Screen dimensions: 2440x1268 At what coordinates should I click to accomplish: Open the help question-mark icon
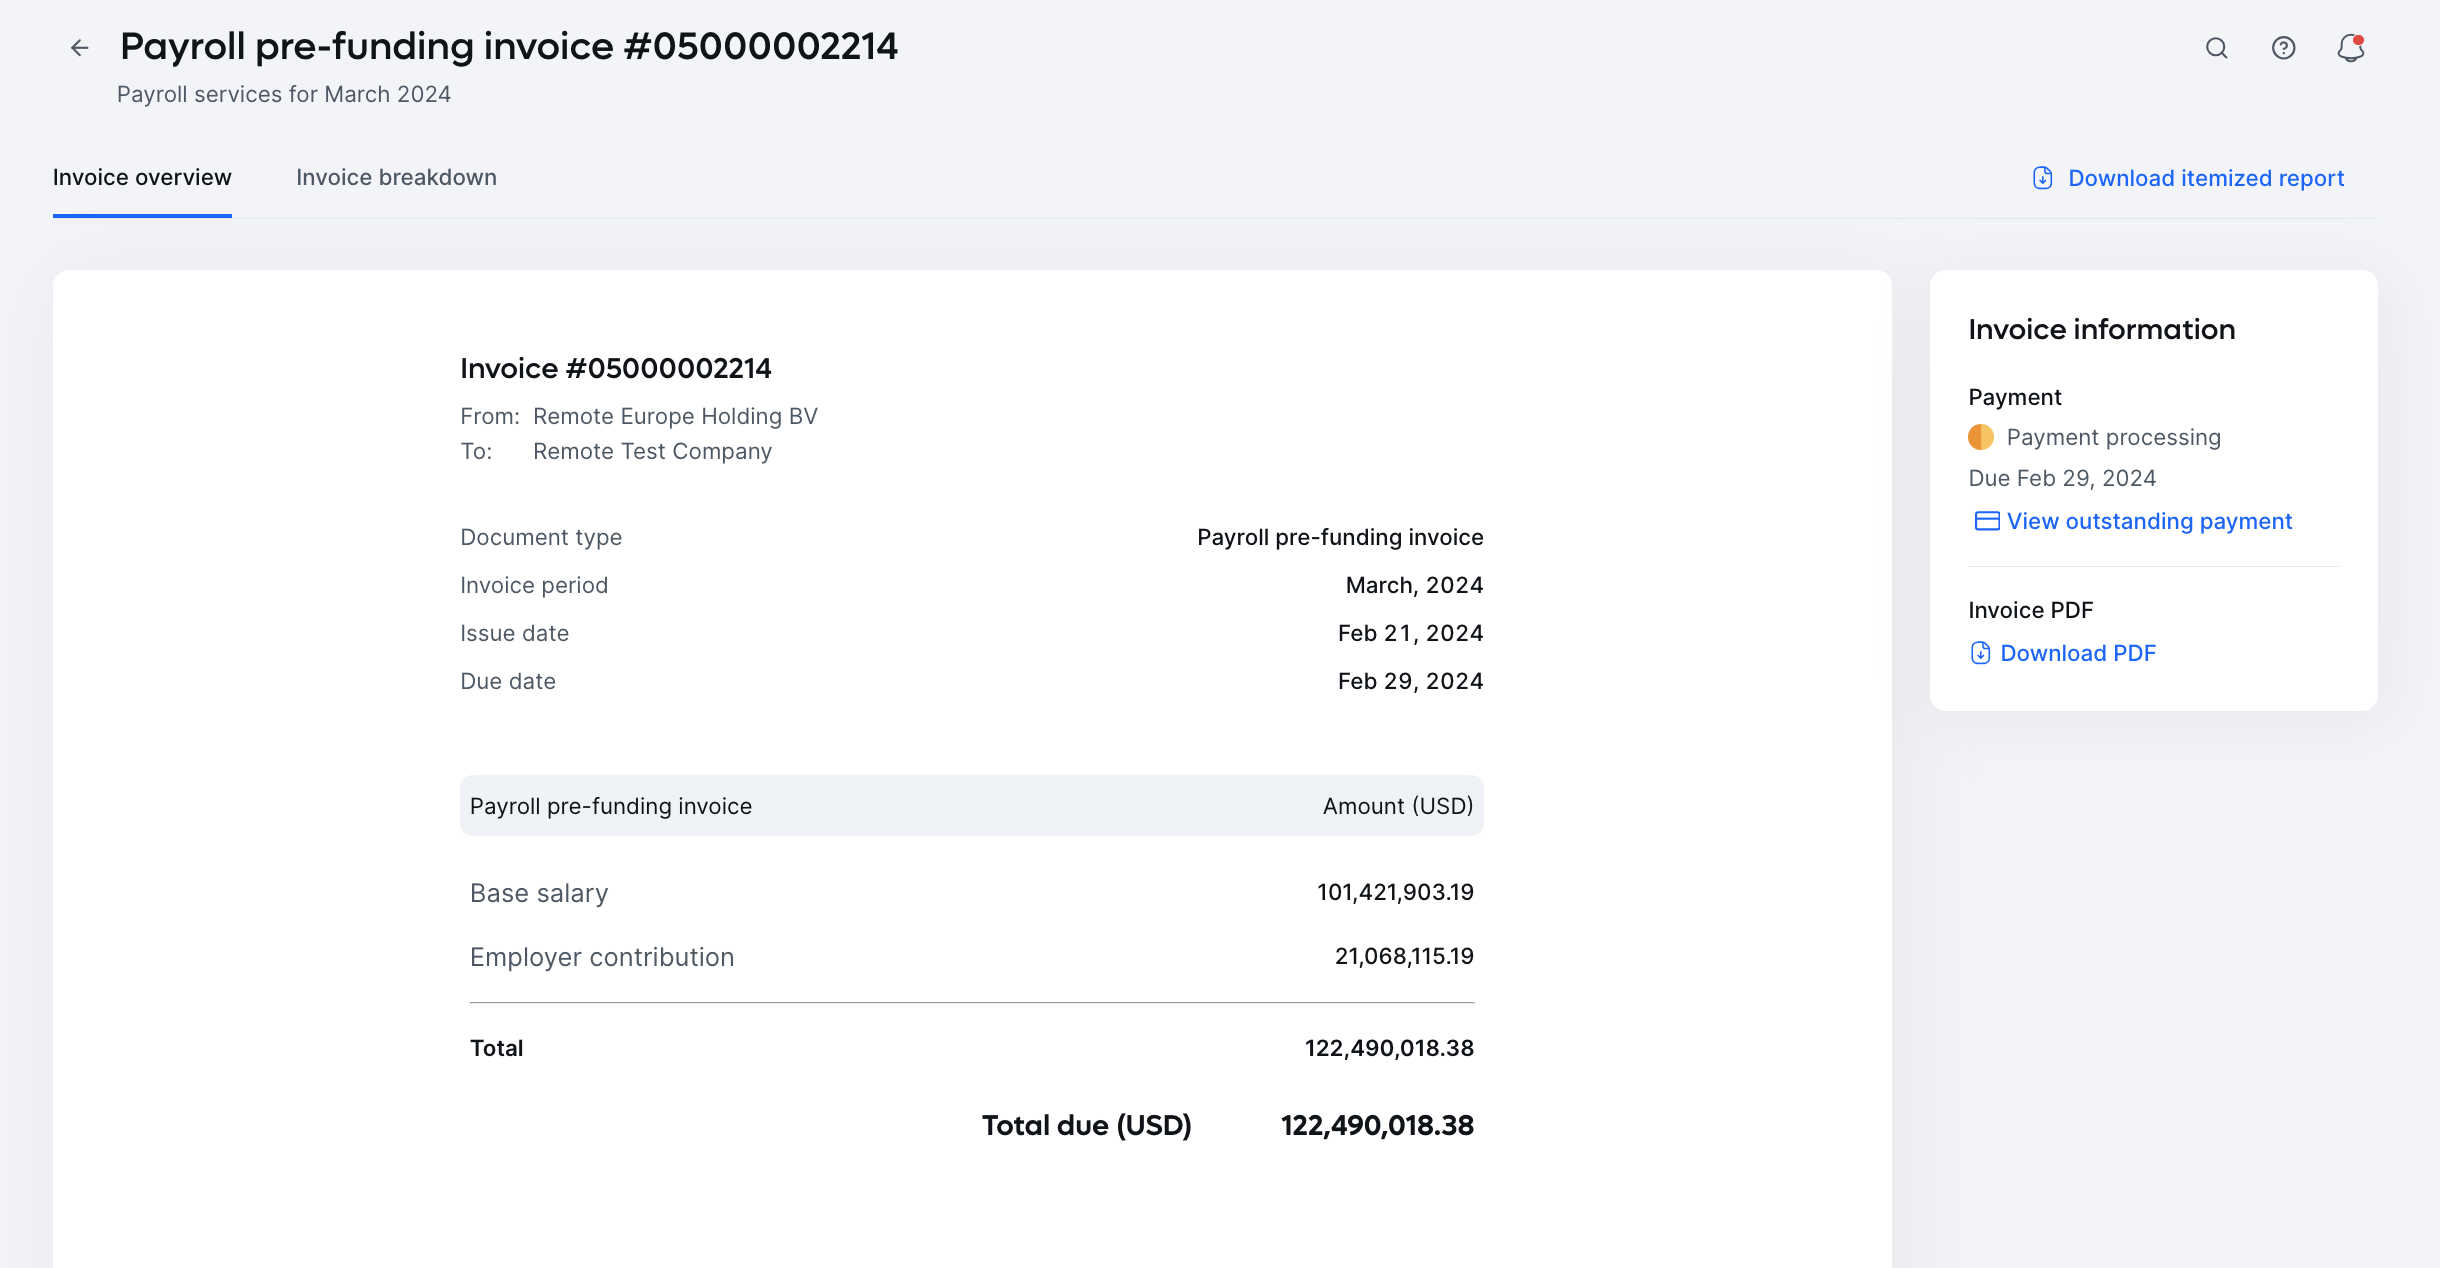tap(2283, 48)
